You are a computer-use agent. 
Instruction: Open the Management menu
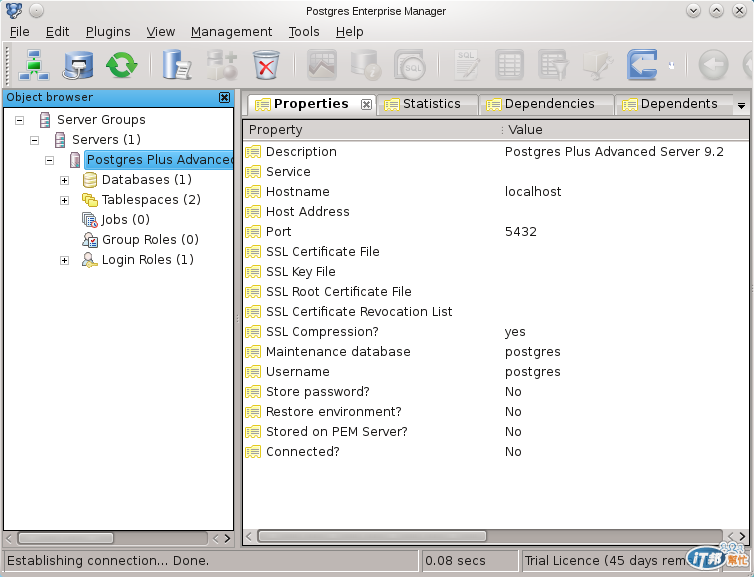[231, 32]
